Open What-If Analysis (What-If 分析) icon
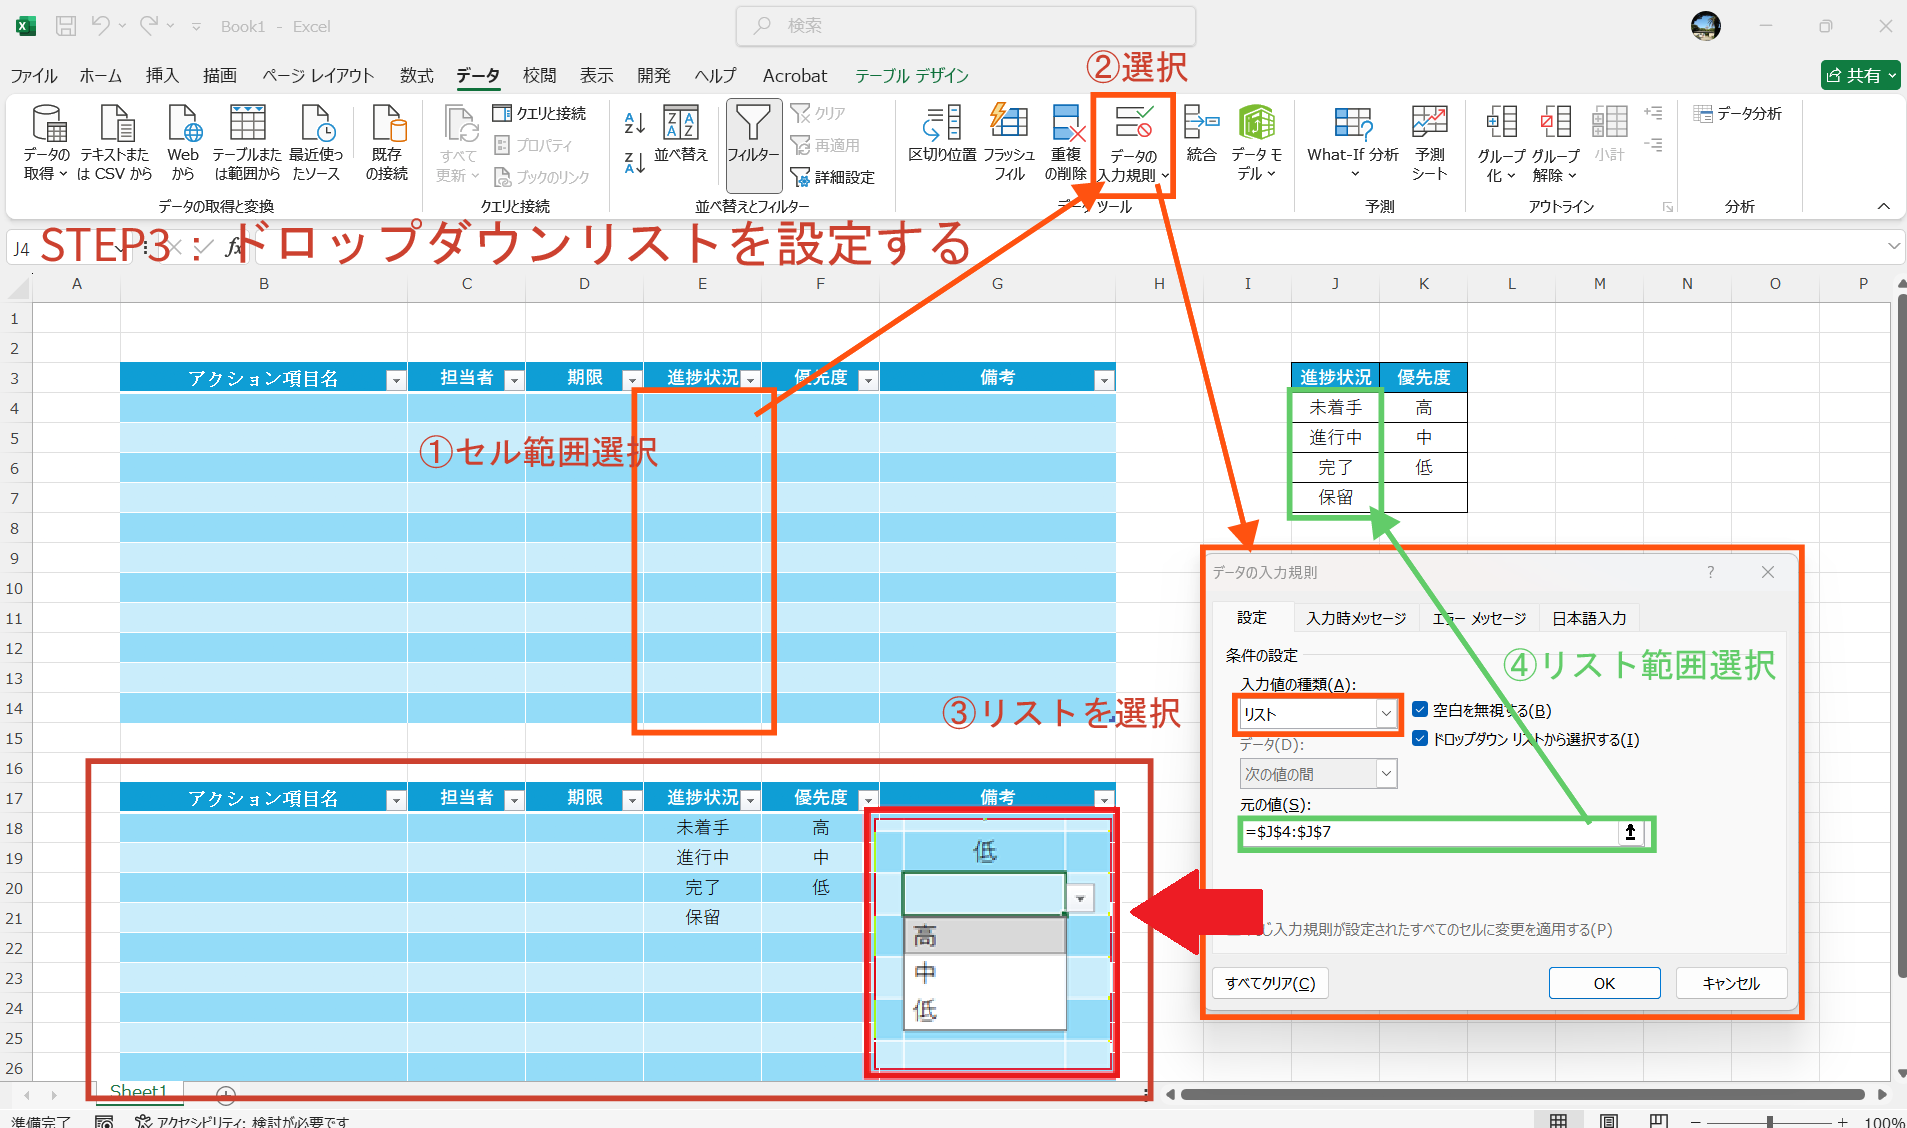The height and width of the screenshot is (1128, 1907). click(1353, 141)
